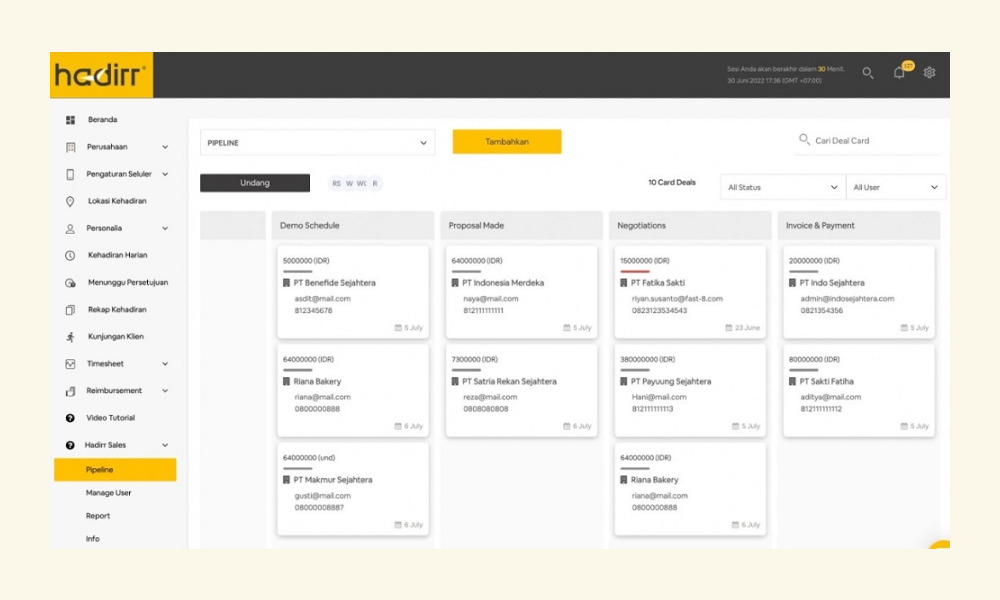
Task: Click Riana Bakery in Negotiations column
Action: click(654, 479)
